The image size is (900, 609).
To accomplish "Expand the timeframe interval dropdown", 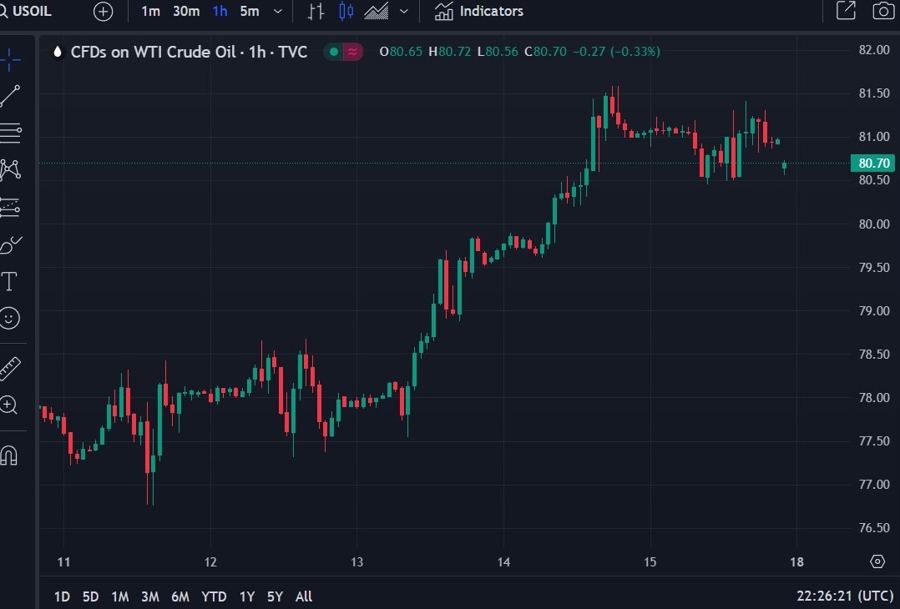I will click(278, 11).
